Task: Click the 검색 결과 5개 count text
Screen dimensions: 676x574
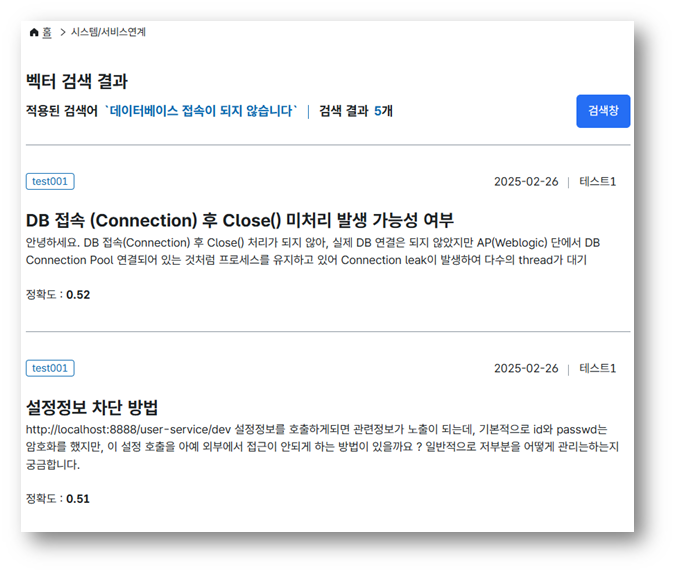Action: 355,111
